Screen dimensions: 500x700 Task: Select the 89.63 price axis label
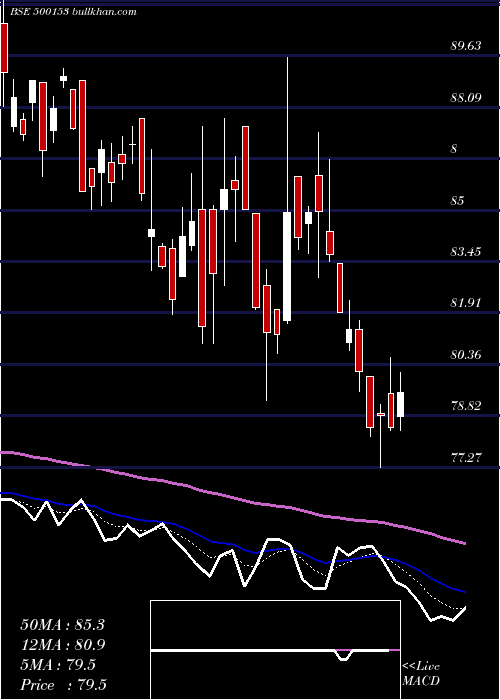tap(466, 46)
